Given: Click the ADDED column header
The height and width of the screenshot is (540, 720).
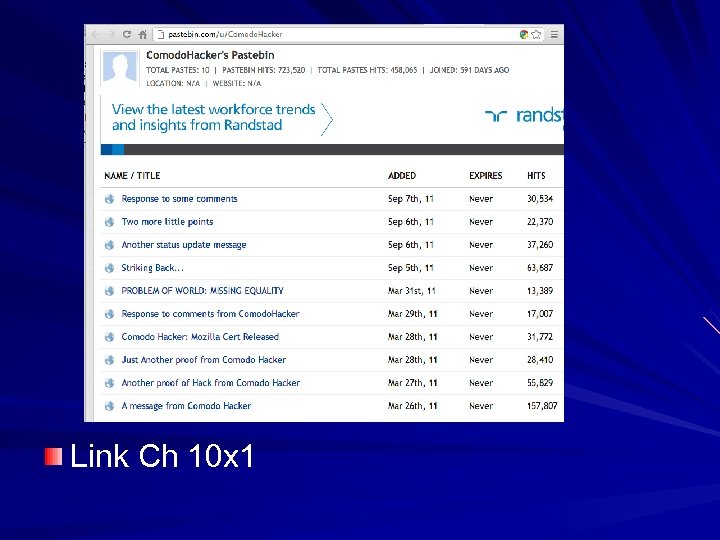Looking at the screenshot, I should pos(402,175).
